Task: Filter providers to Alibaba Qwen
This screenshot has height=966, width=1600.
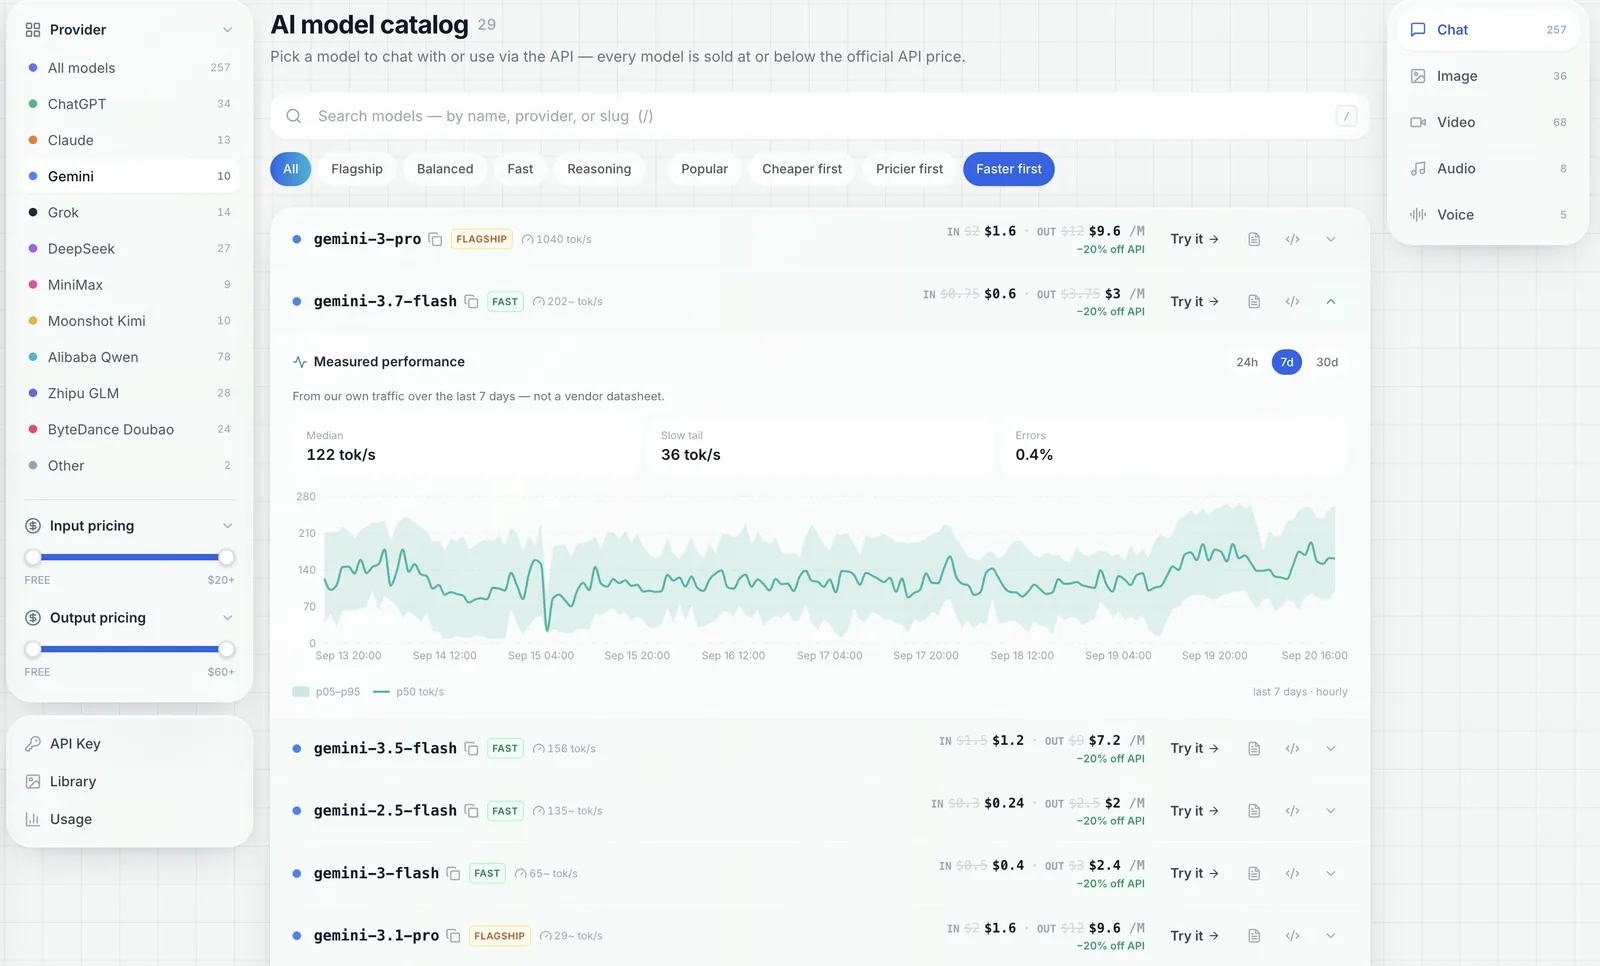Action: 130,357
